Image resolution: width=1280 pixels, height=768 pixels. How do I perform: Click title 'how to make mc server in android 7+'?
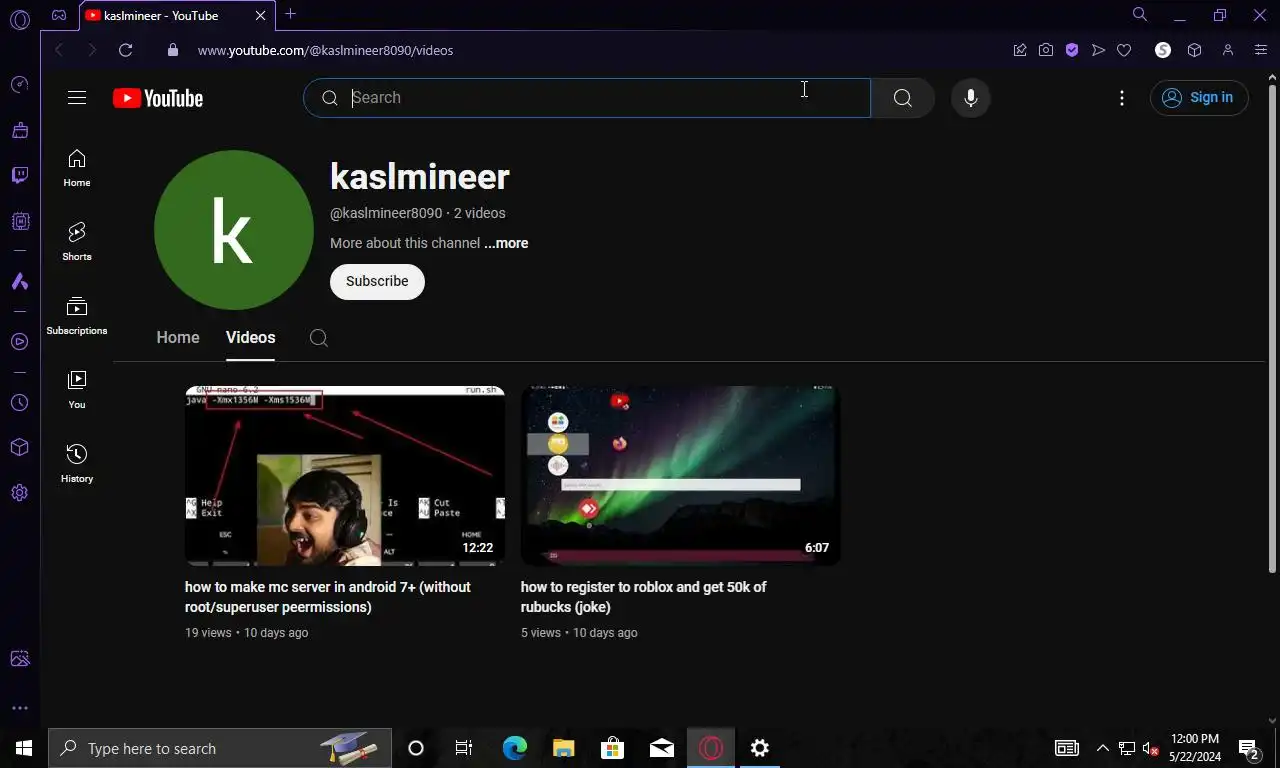[x=328, y=597]
